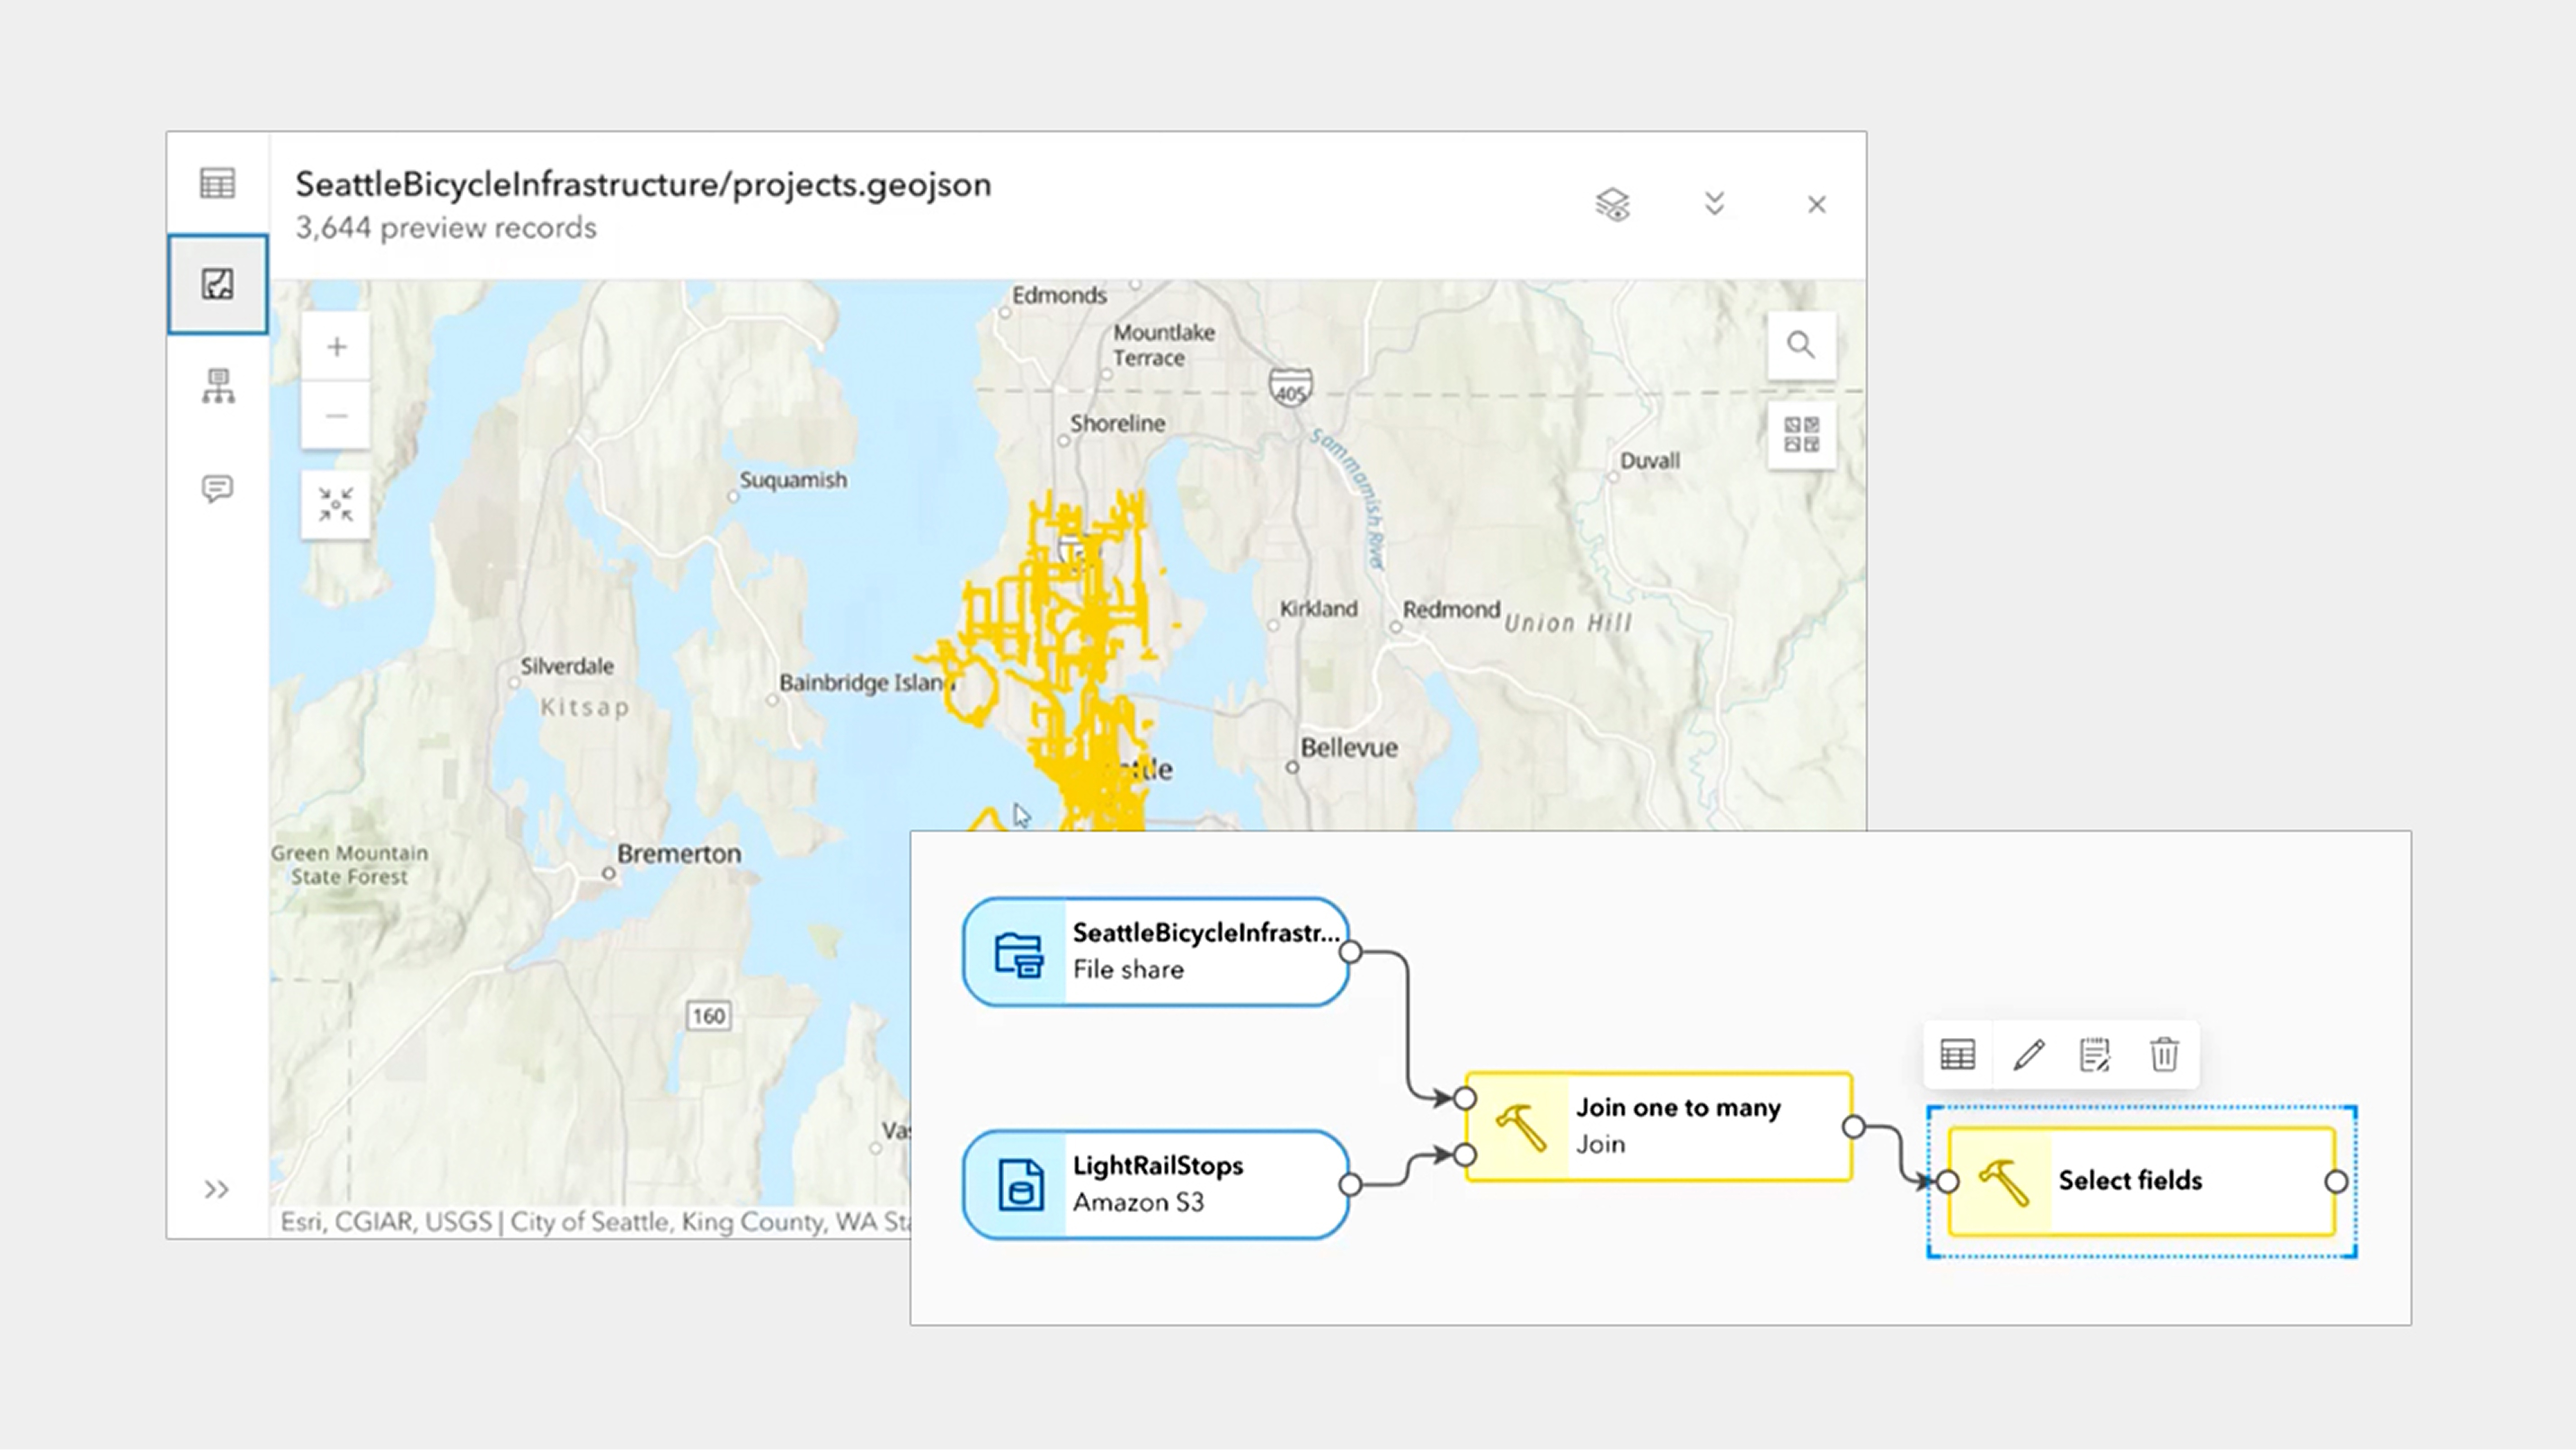Select the Join one to many tool
The height and width of the screenshot is (1450, 2576).
tap(1659, 1126)
